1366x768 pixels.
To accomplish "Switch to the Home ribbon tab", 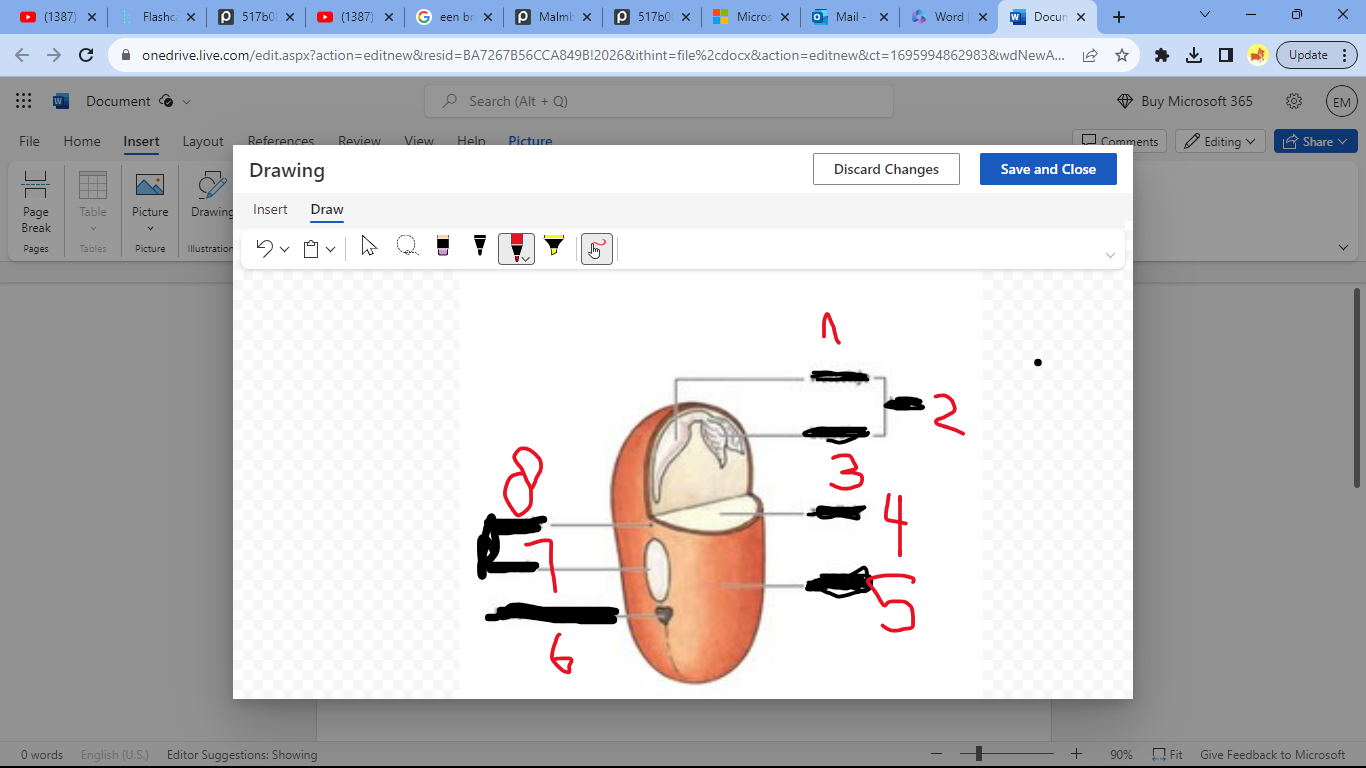I will [x=82, y=141].
